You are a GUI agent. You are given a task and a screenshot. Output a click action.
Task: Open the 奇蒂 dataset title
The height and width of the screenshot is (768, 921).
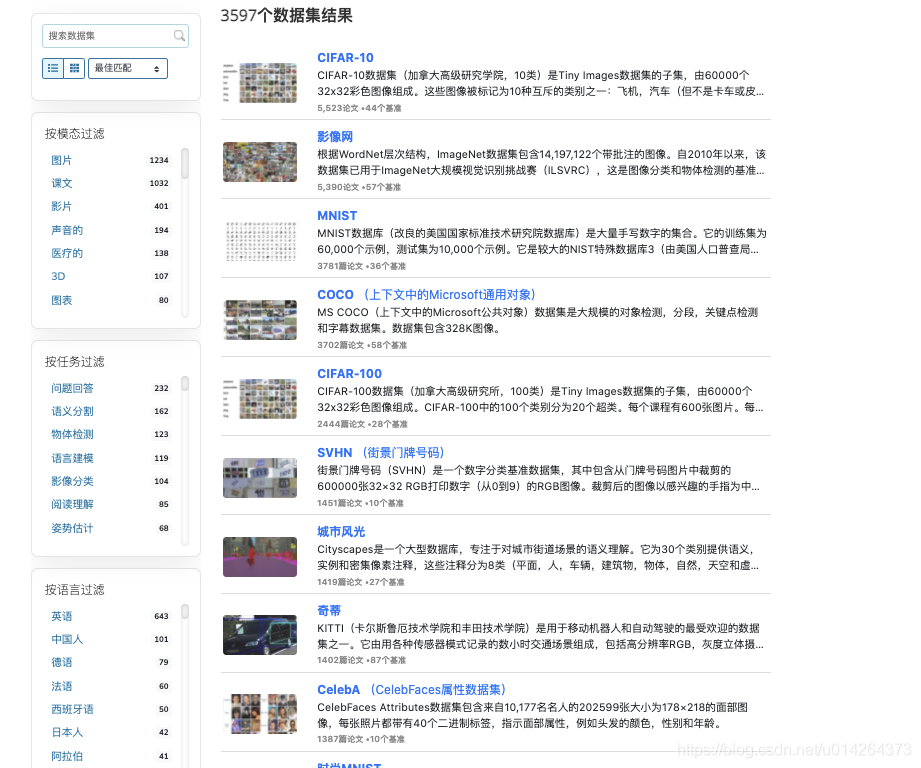(329, 611)
